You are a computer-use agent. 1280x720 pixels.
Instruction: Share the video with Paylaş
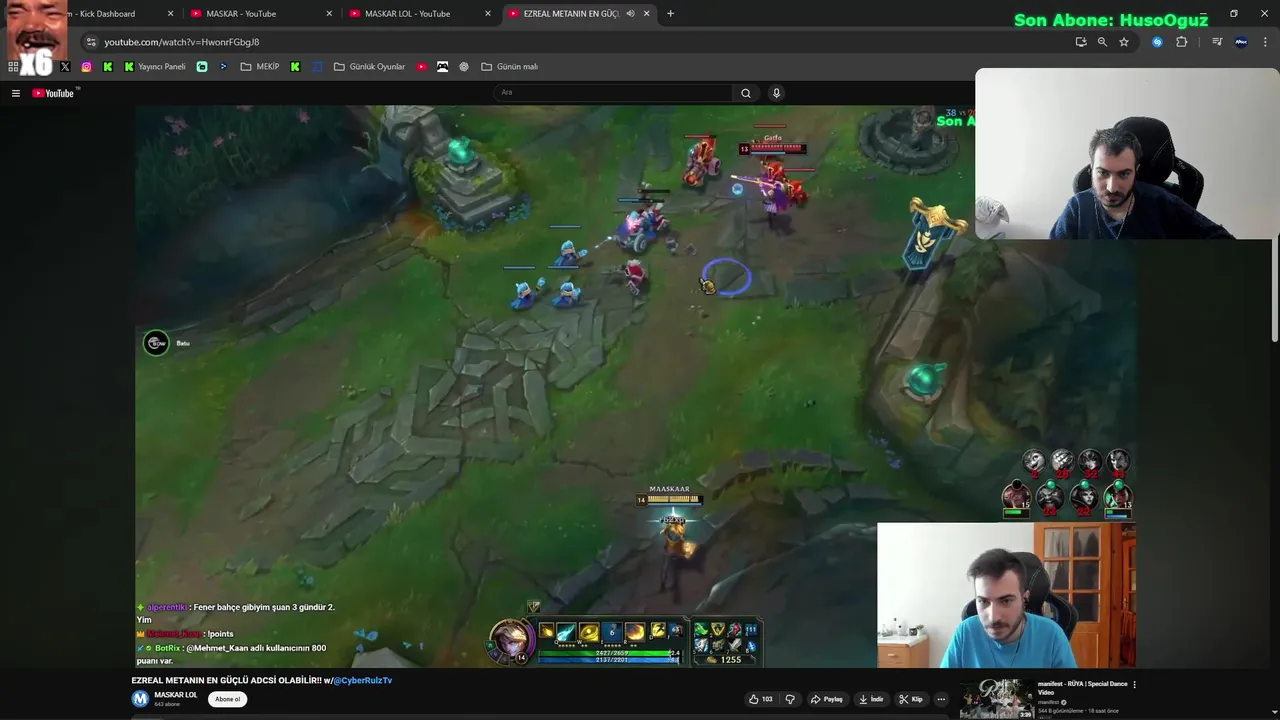point(827,699)
